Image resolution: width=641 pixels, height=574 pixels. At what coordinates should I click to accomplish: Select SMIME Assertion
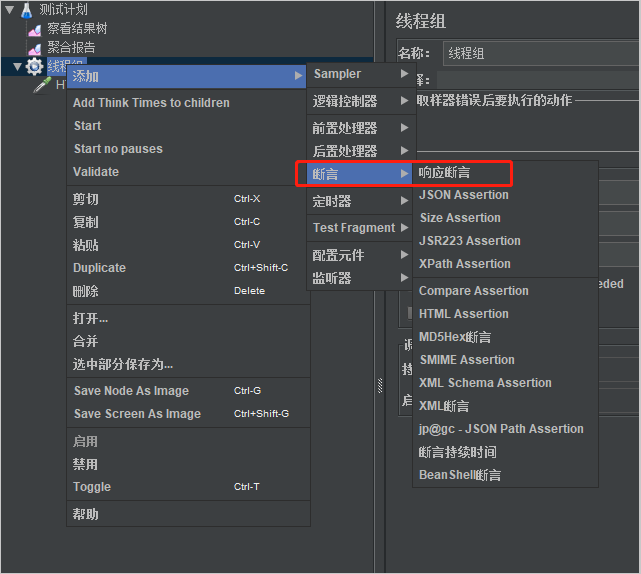coord(505,360)
